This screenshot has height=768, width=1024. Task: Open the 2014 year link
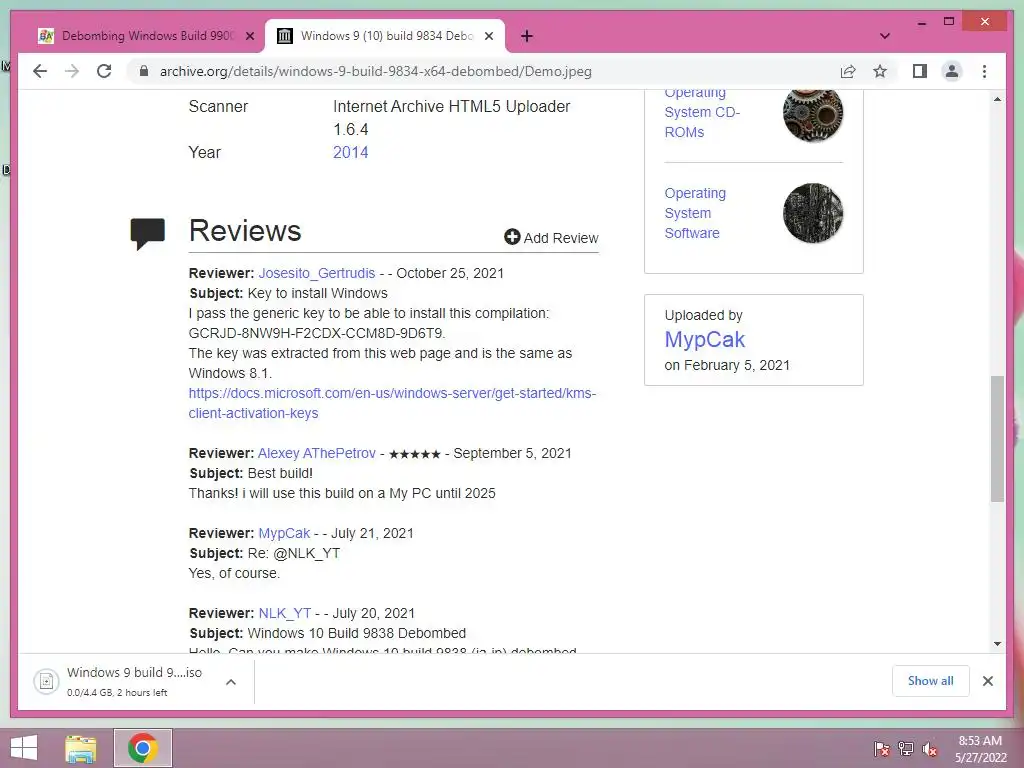[x=351, y=152]
